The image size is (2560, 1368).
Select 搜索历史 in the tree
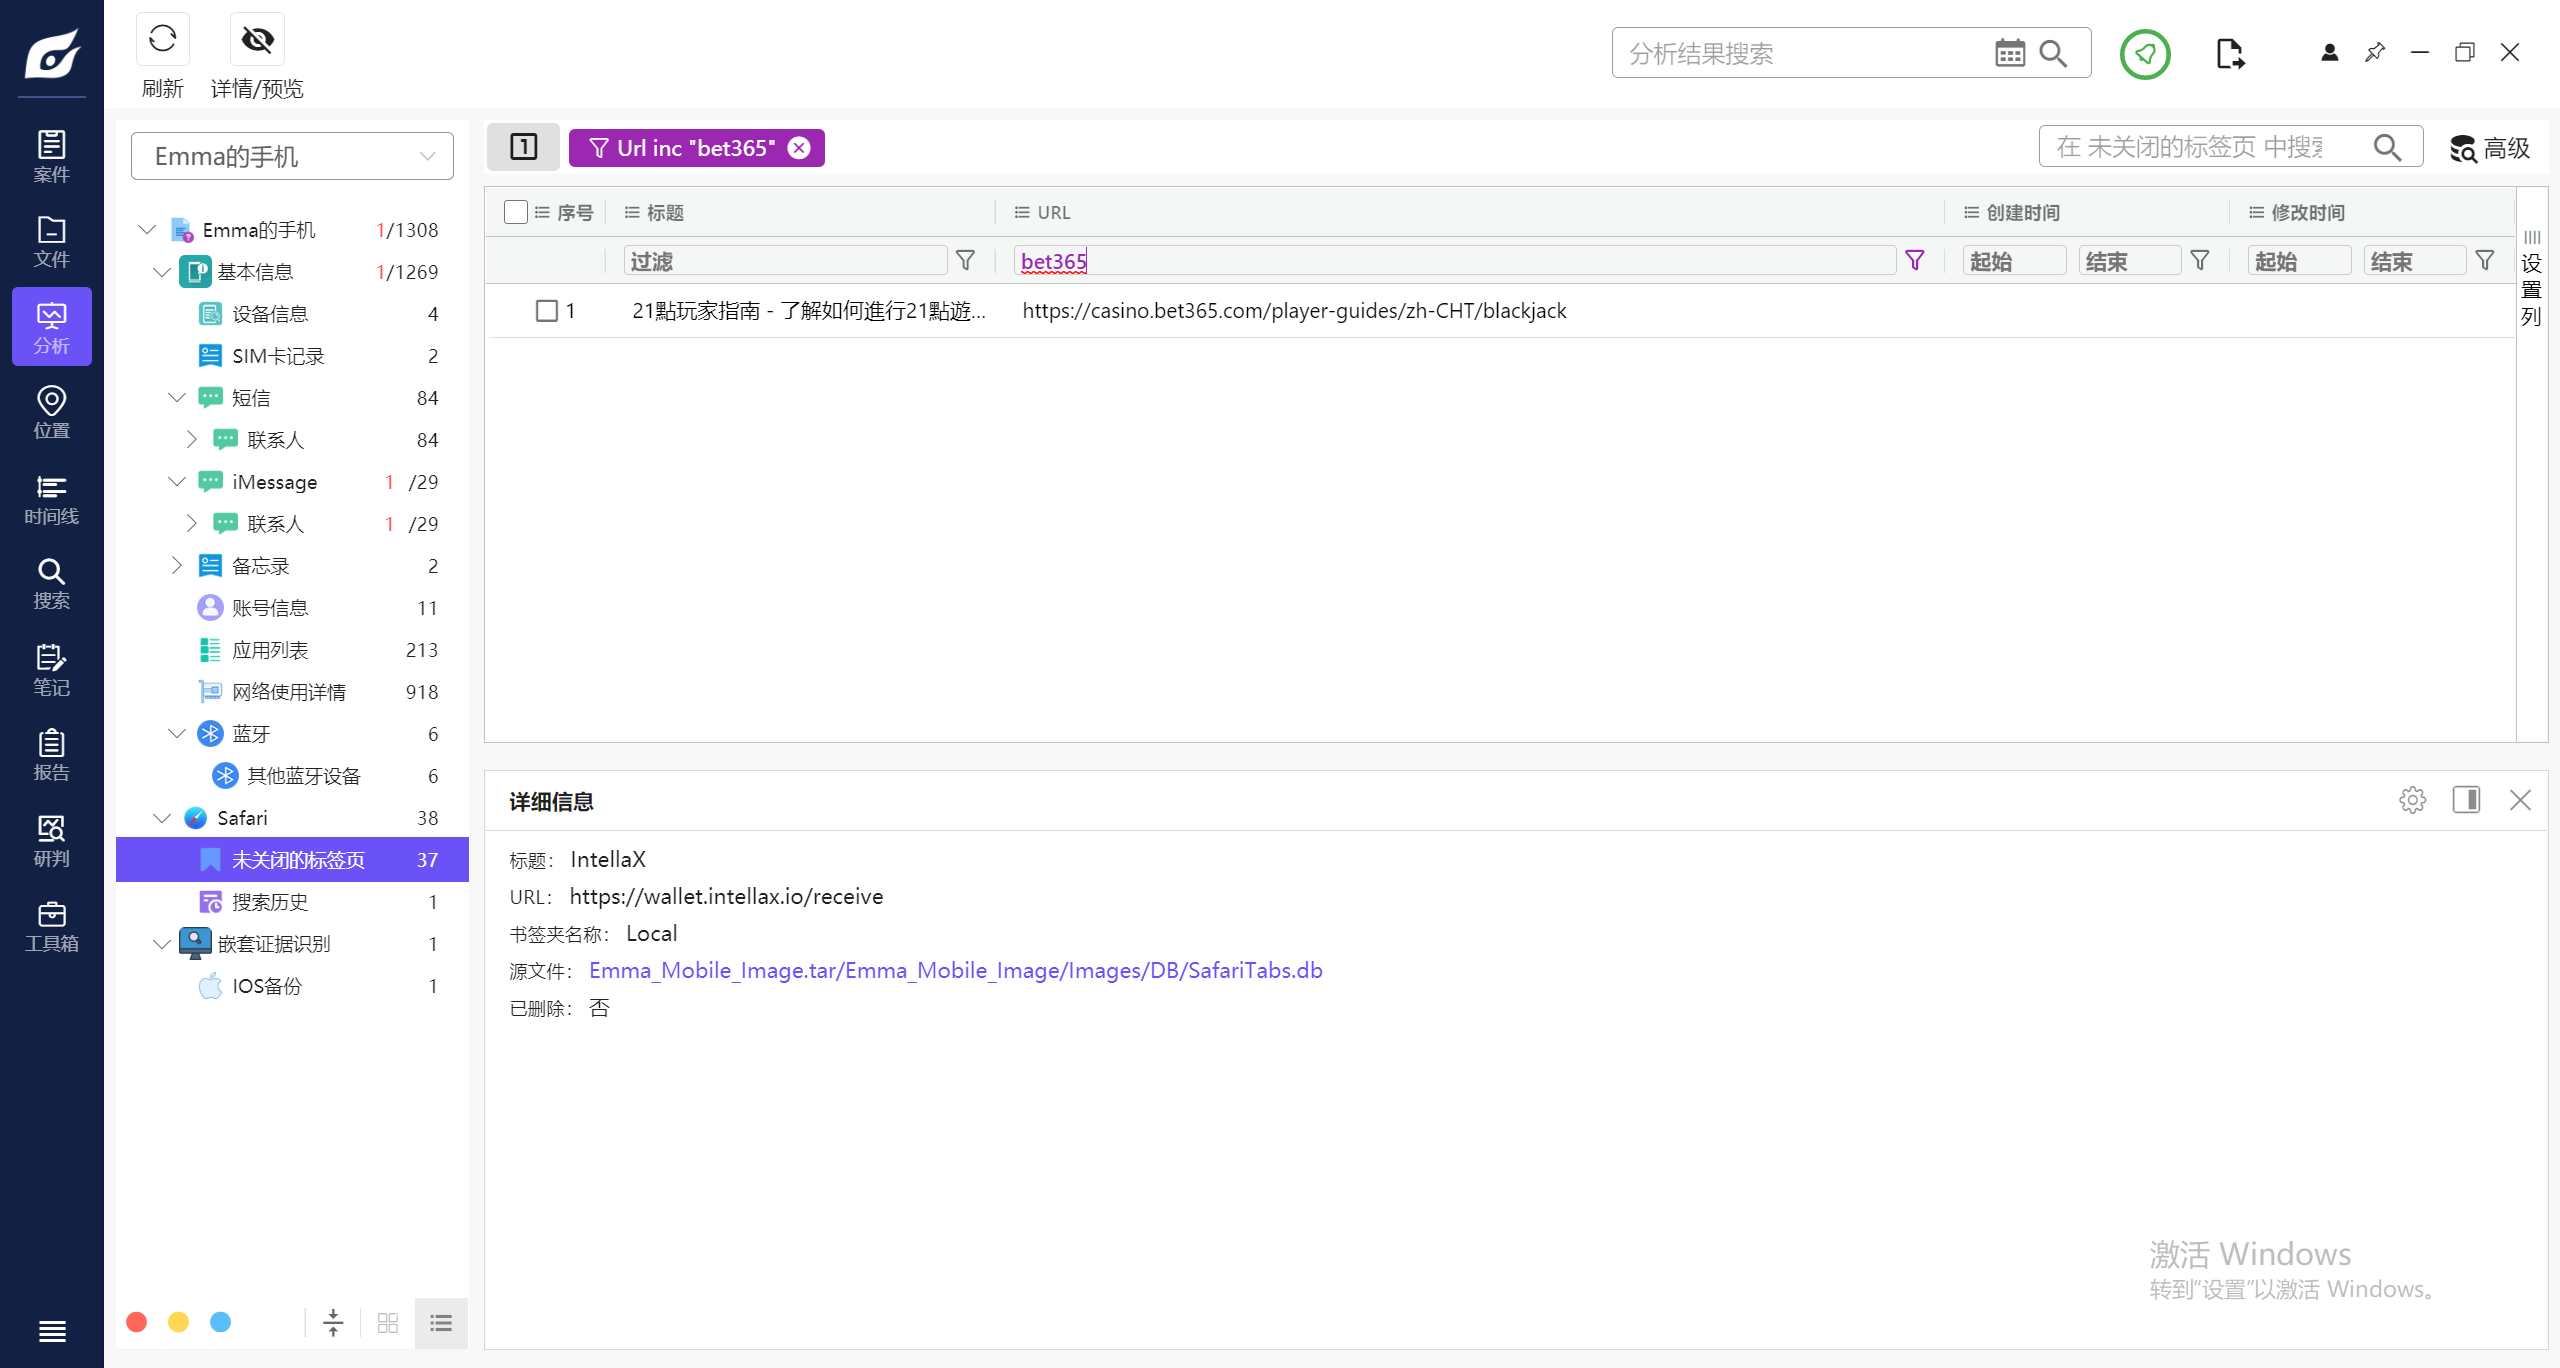(270, 902)
